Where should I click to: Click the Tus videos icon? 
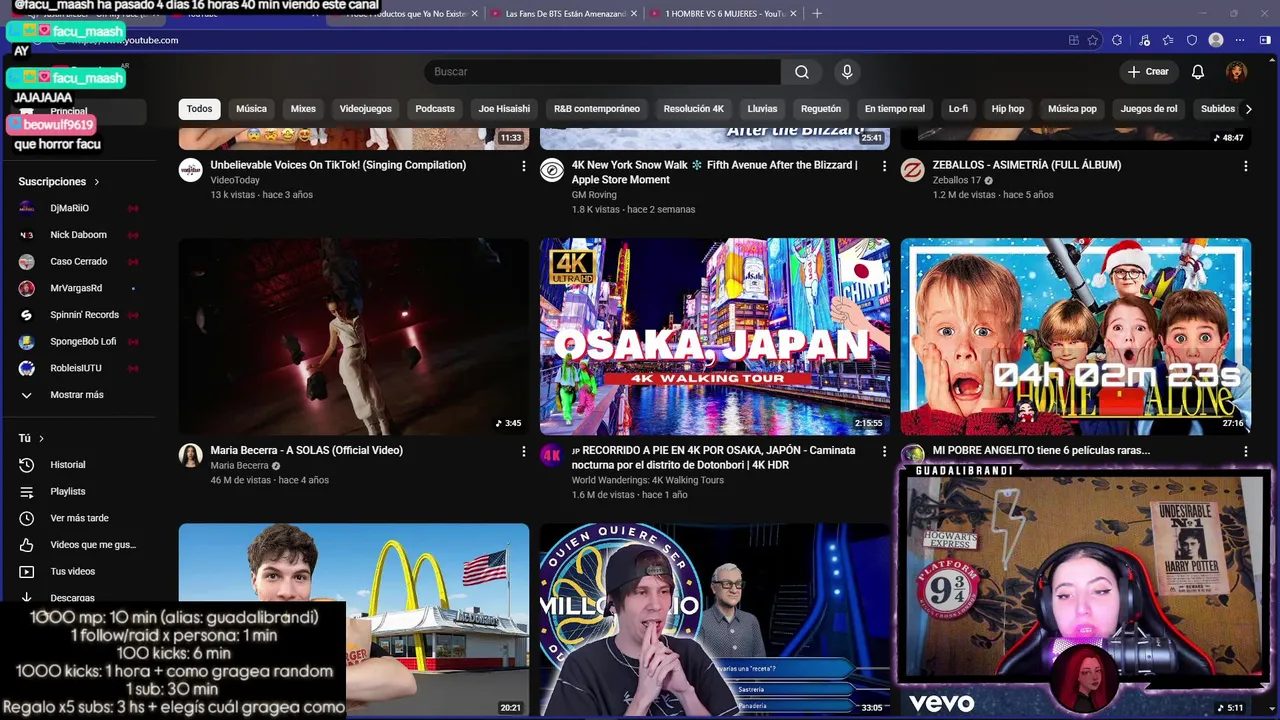27,572
